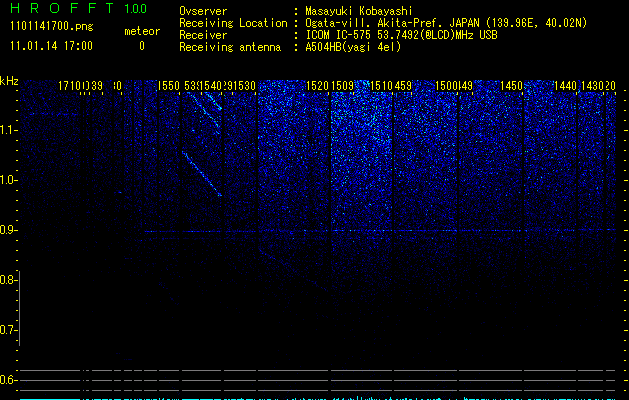Click the HROFFT program title
629x400 pixels.
pos(62,8)
